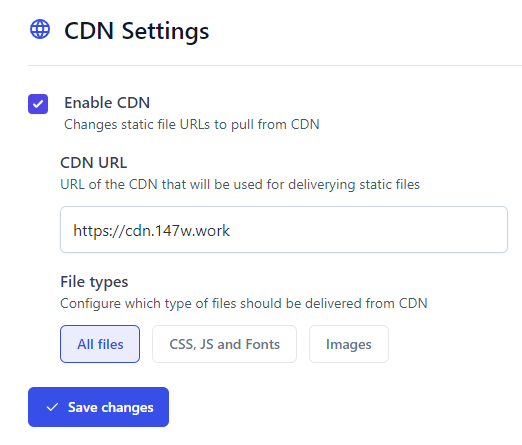522x445 pixels.
Task: Click the divider line under the heading
Action: pyautogui.click(x=275, y=65)
